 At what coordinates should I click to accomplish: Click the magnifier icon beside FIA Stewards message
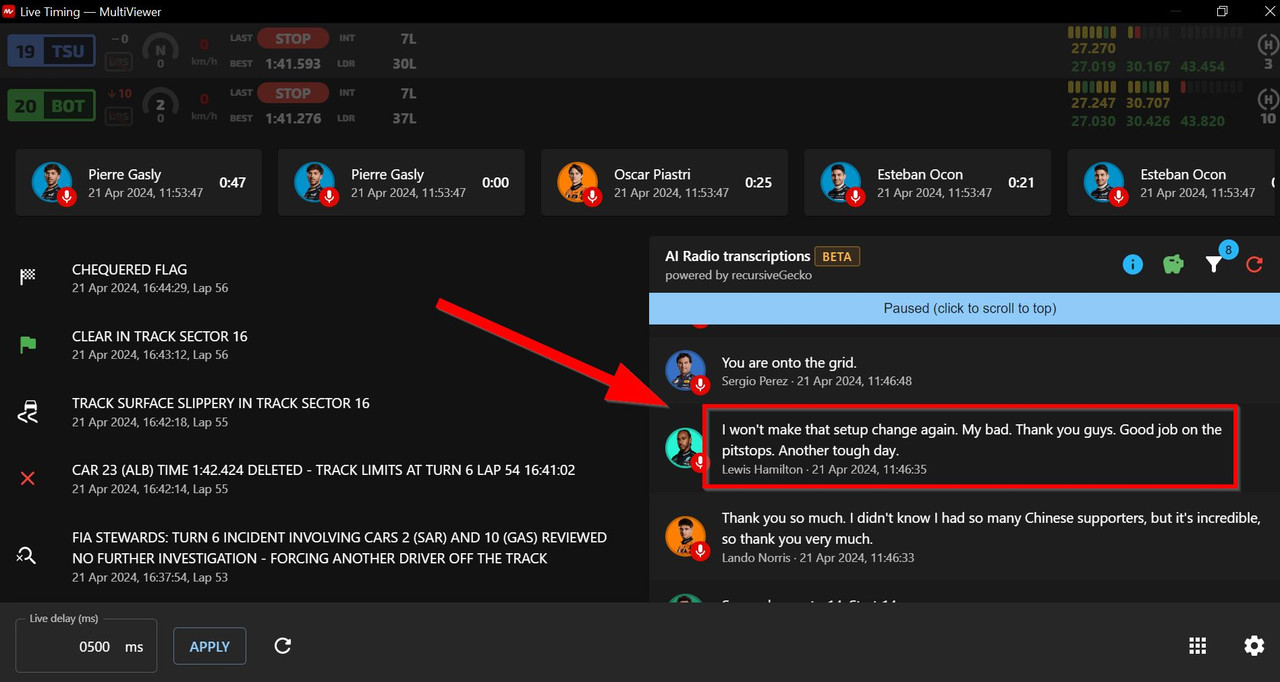[x=28, y=555]
